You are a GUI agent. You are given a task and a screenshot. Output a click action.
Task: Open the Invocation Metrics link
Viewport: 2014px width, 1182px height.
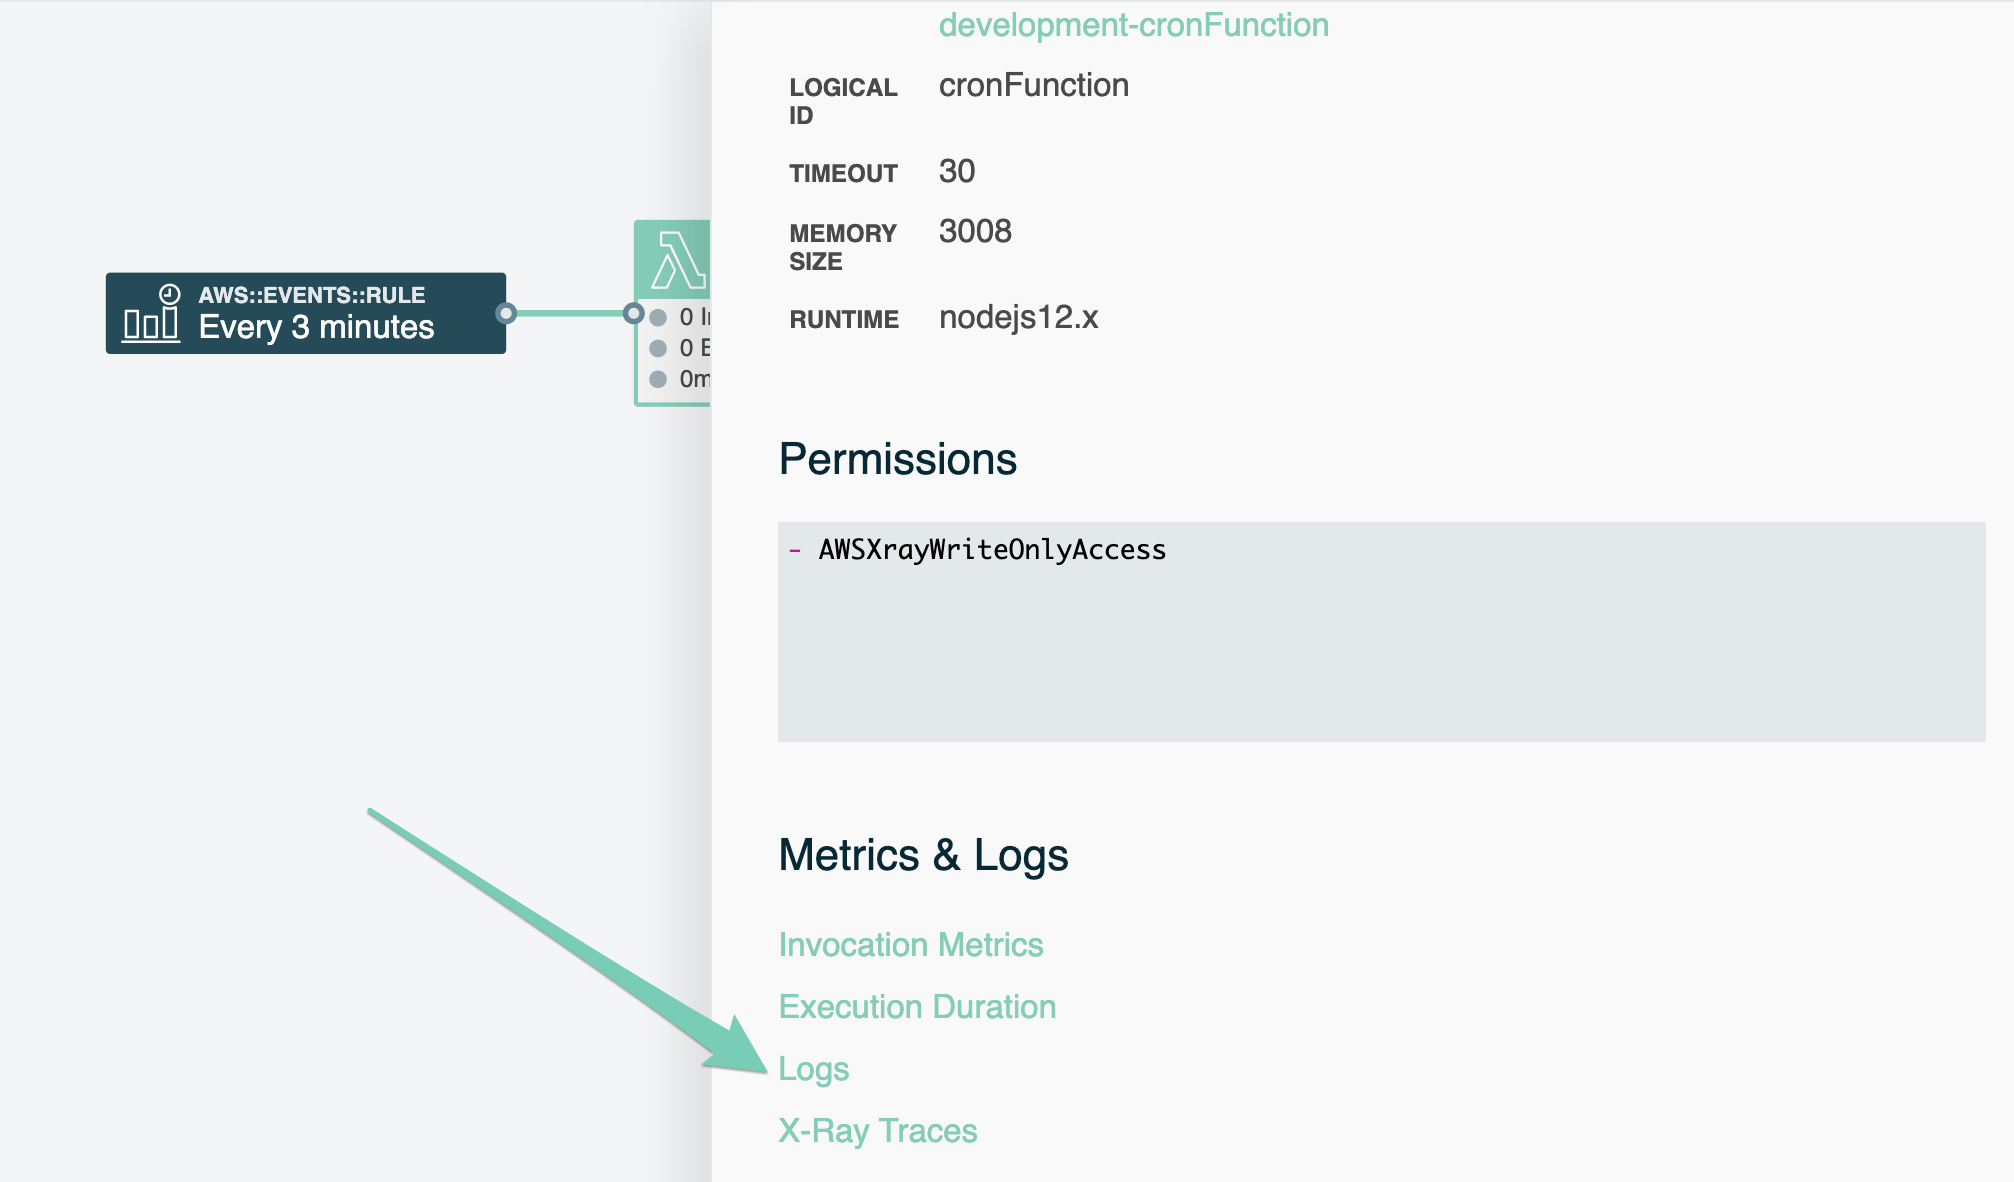point(910,945)
